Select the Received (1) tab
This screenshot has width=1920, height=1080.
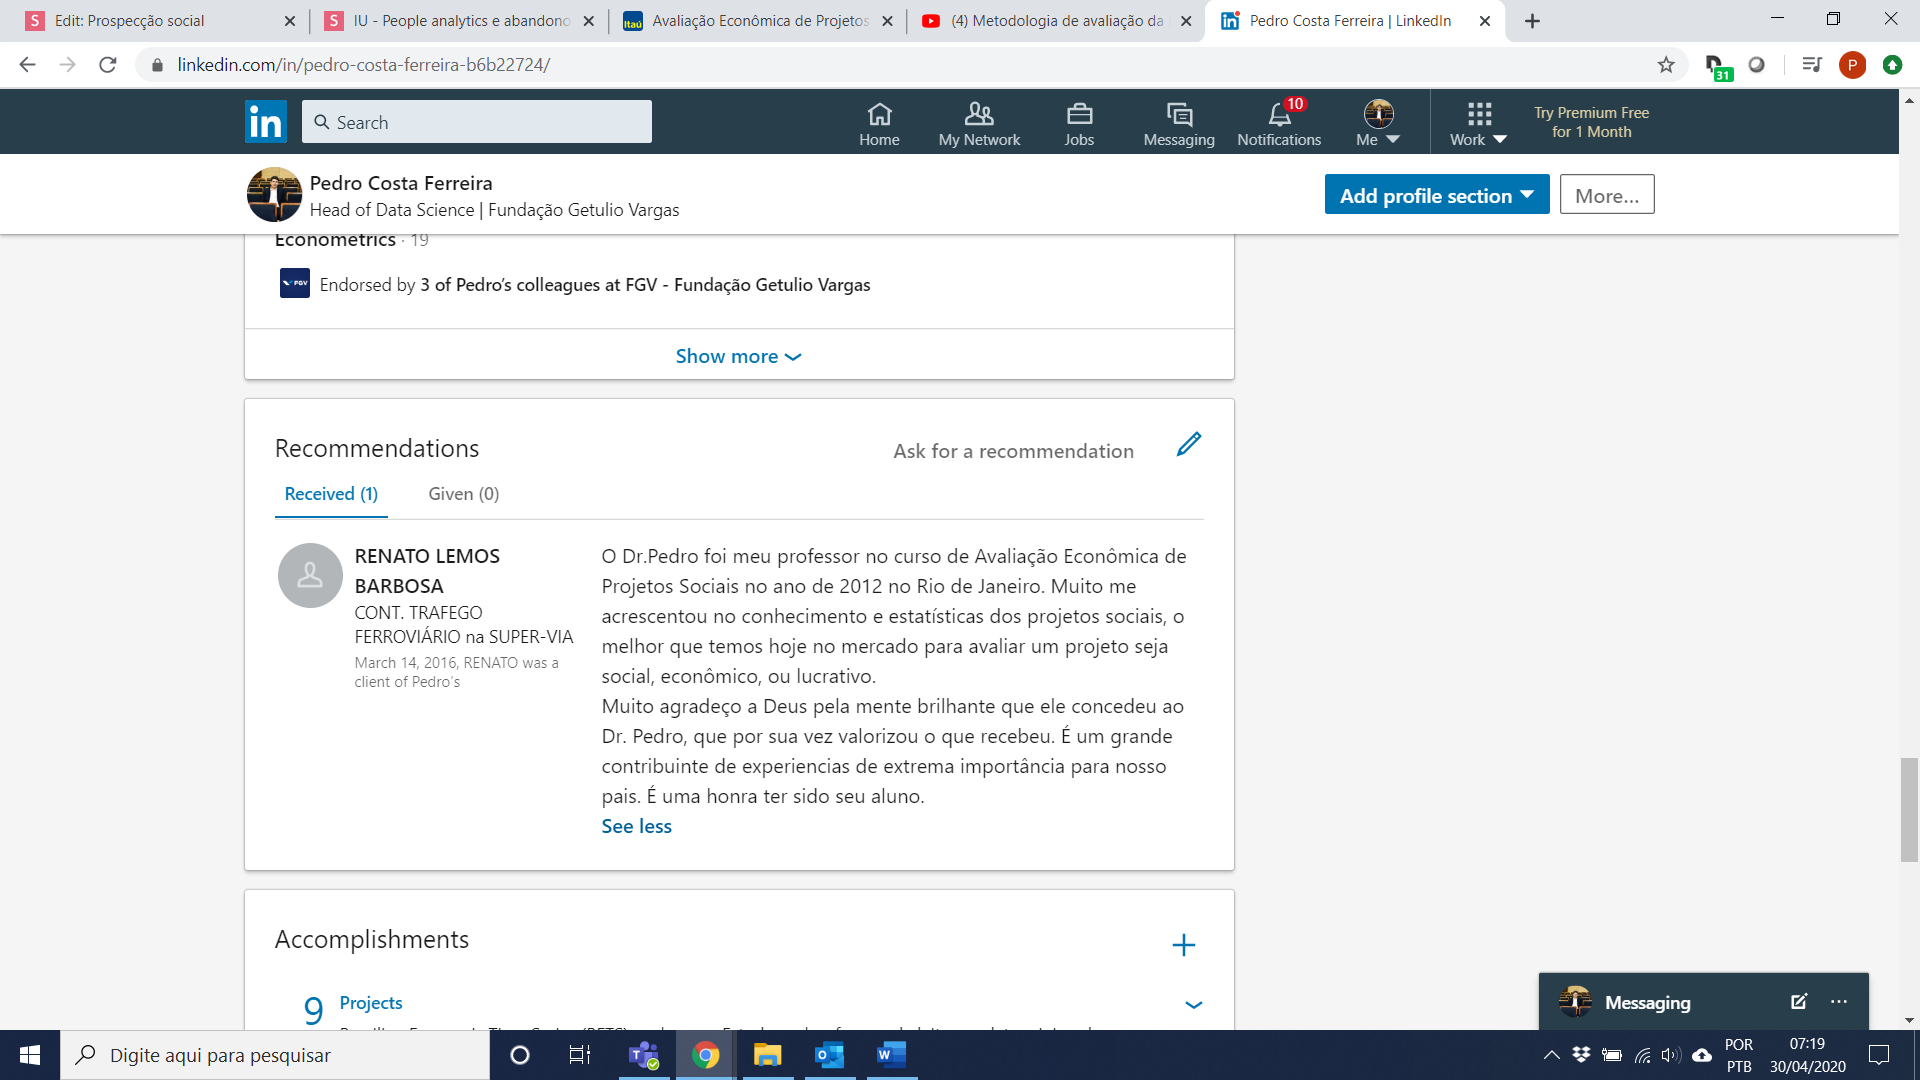[331, 494]
